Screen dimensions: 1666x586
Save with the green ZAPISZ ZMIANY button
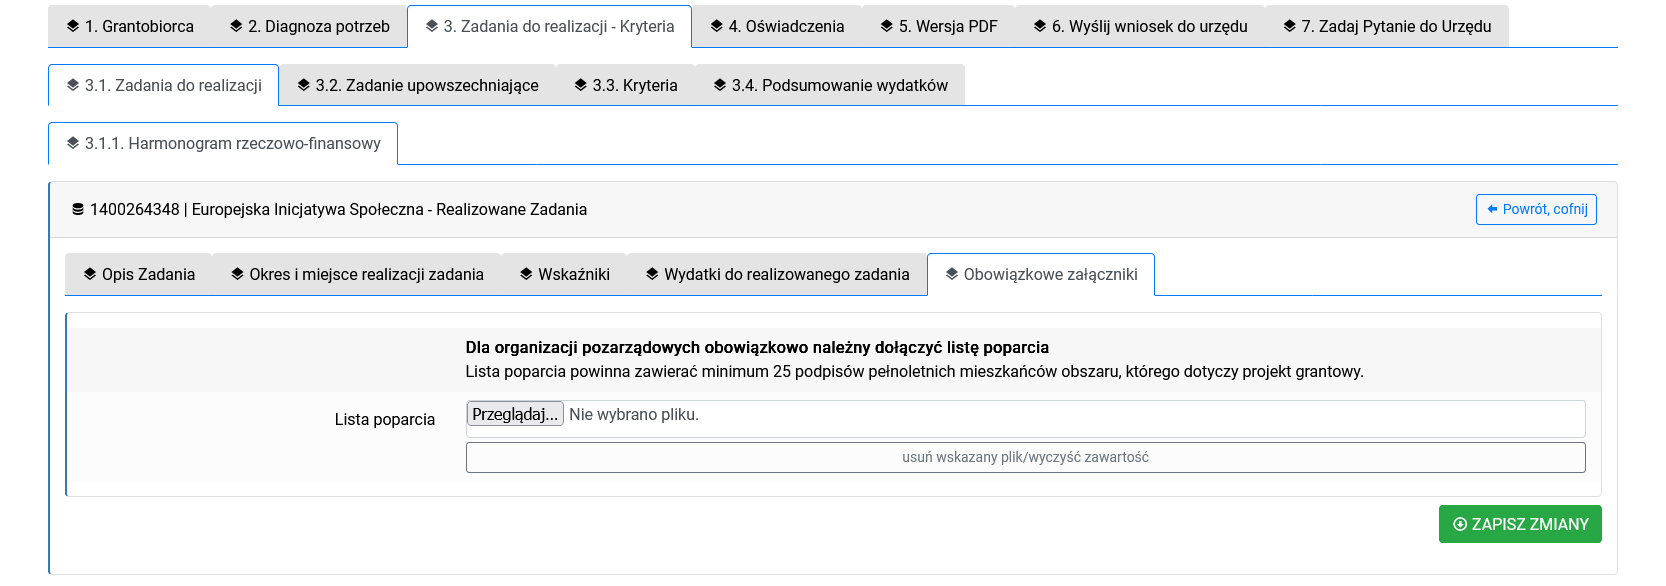[x=1519, y=525]
